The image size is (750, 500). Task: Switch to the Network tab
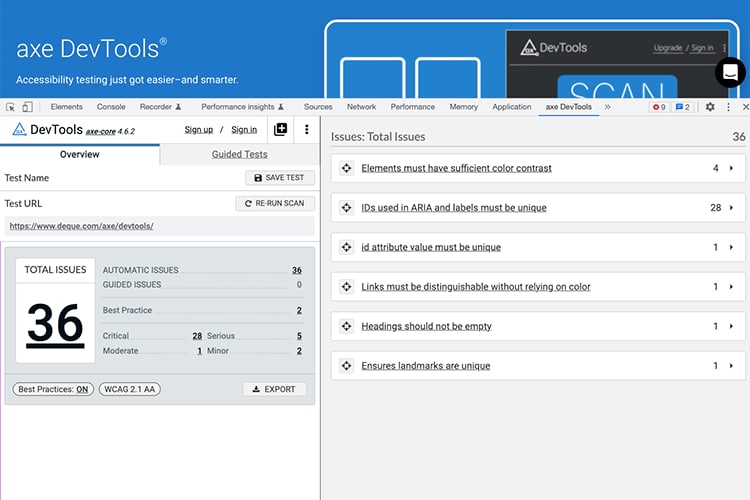click(x=362, y=107)
